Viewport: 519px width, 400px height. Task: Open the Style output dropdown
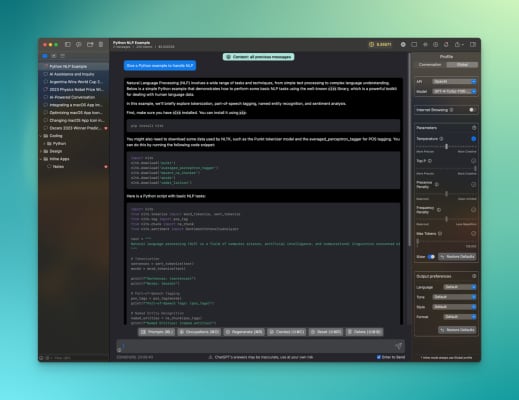[454, 307]
